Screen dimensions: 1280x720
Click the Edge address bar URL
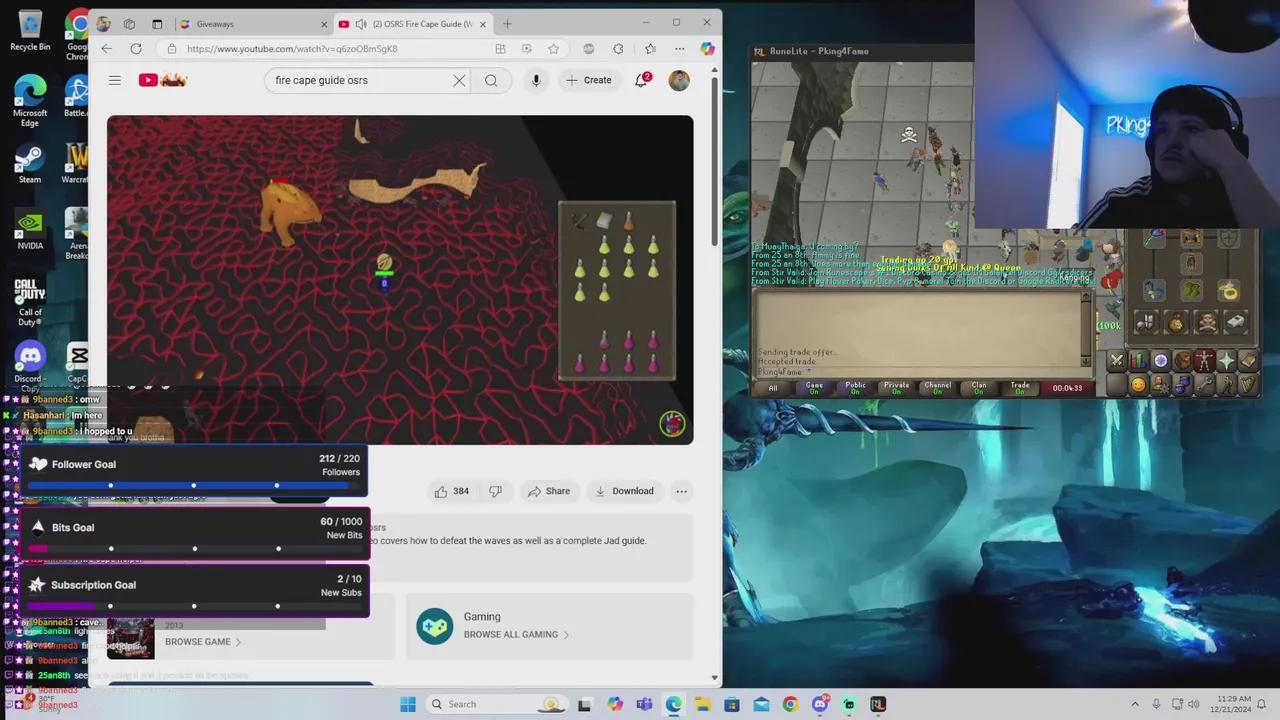[x=292, y=48]
